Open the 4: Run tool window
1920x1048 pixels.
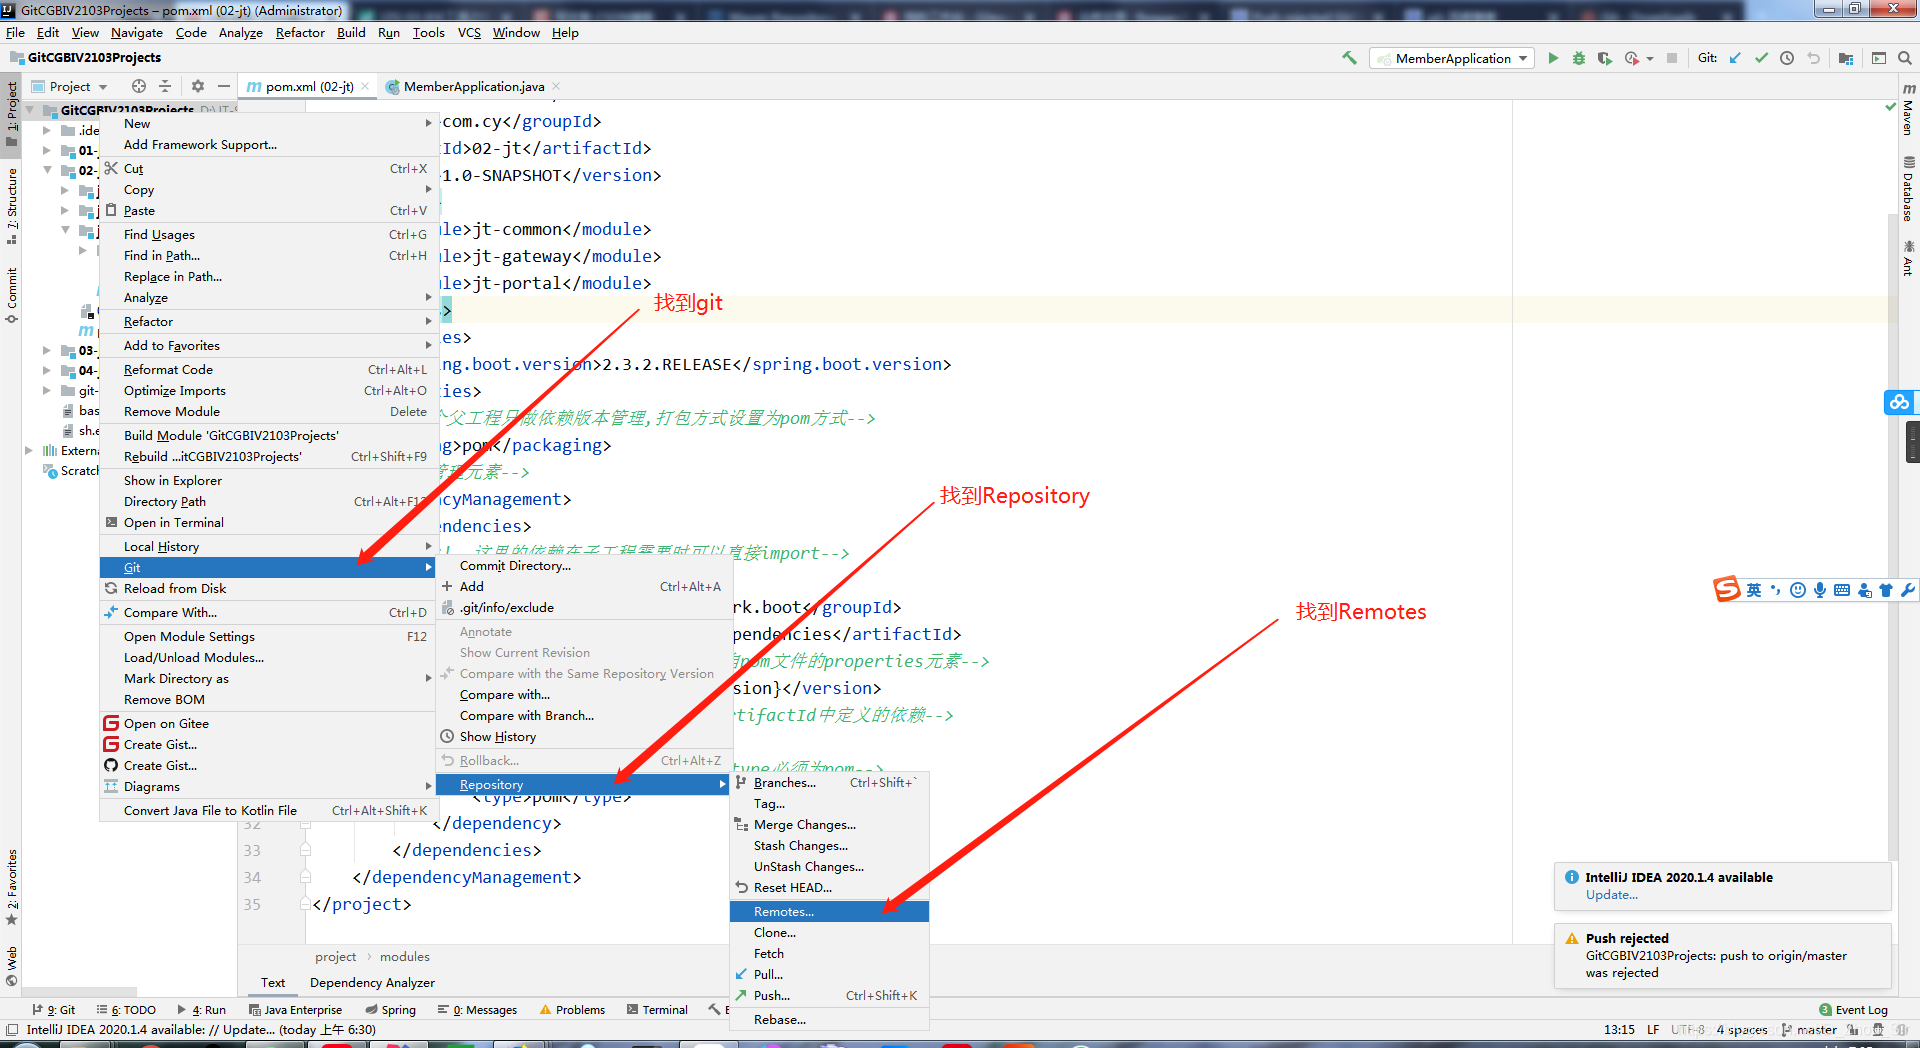[x=201, y=1010]
